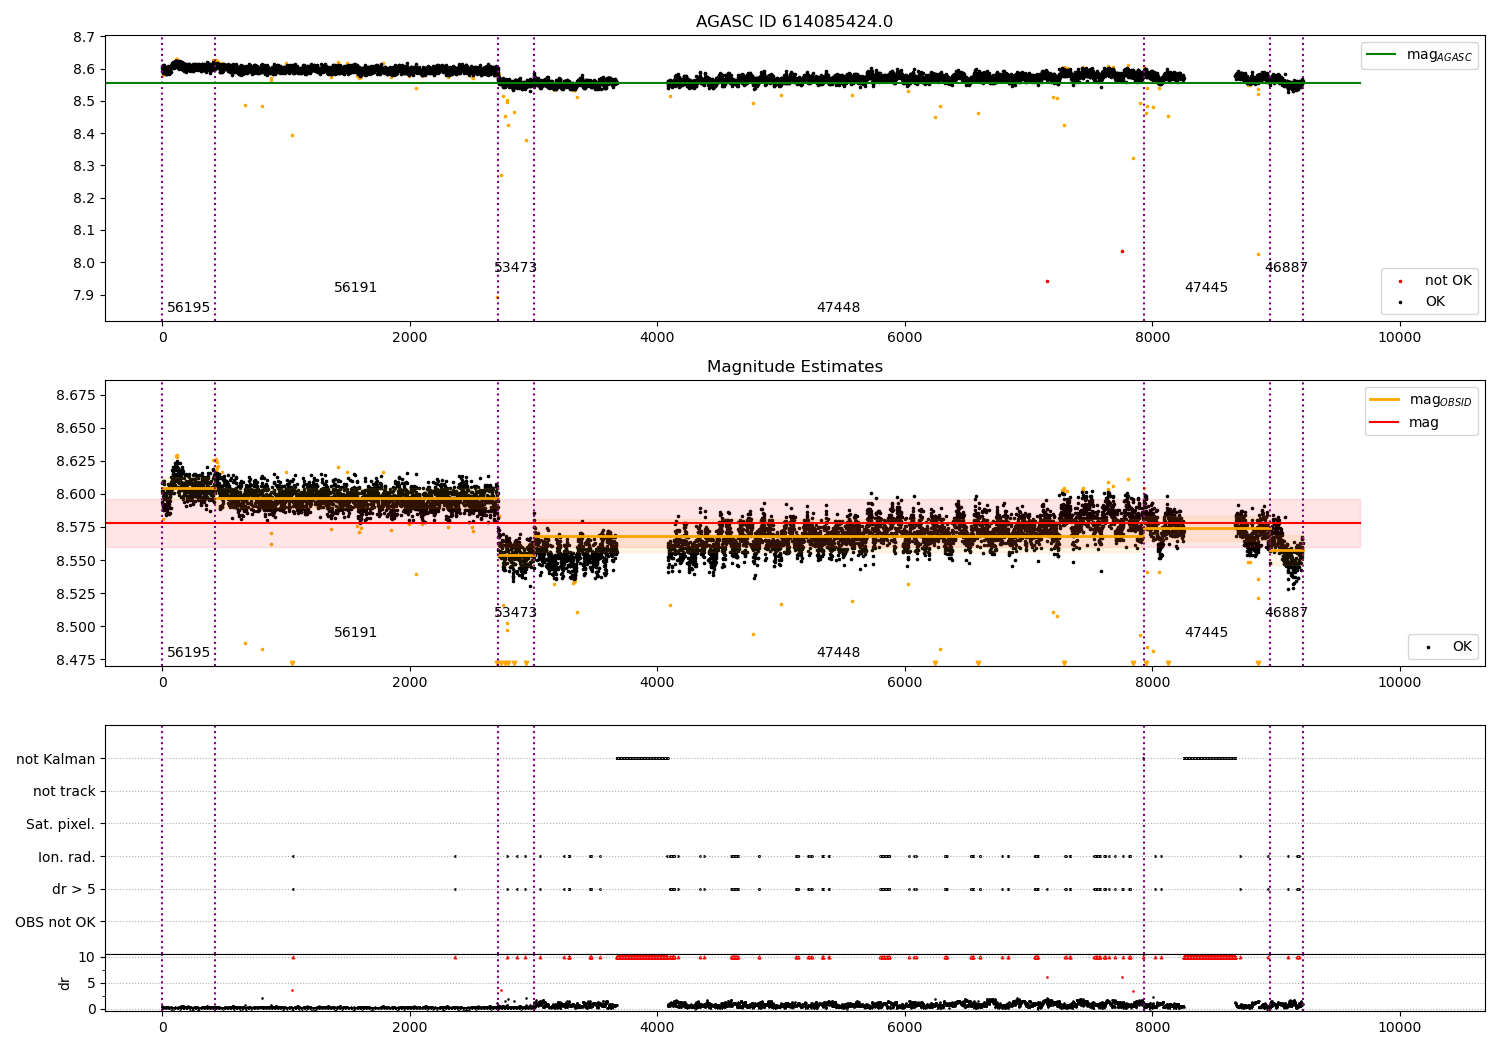The image size is (1500, 1050).
Task: Click the not Kalman bar near time 8500
Action: [x=1210, y=759]
